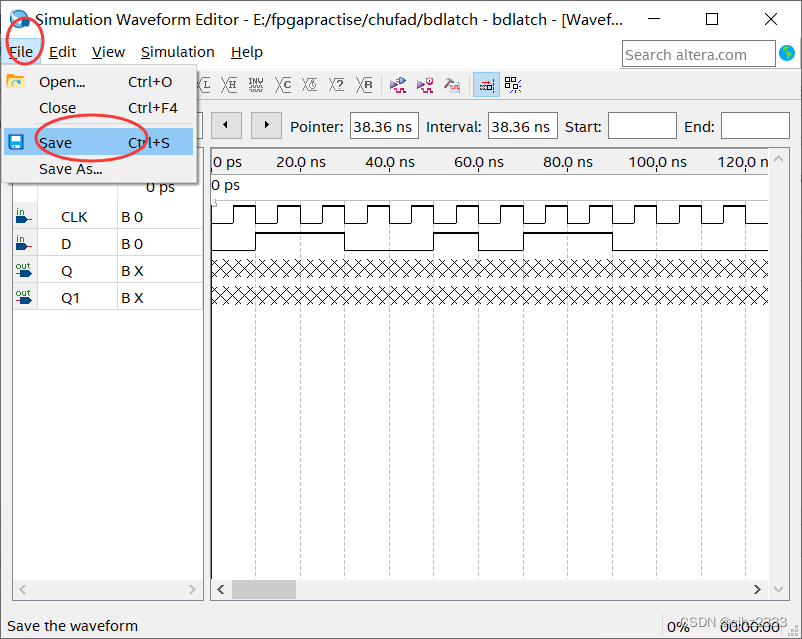Click the CLK value 'B 0'
802x639 pixels.
click(132, 217)
